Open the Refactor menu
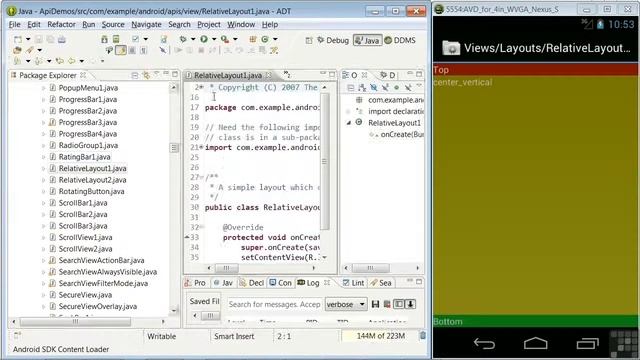The width and height of the screenshot is (640, 360). [x=61, y=24]
